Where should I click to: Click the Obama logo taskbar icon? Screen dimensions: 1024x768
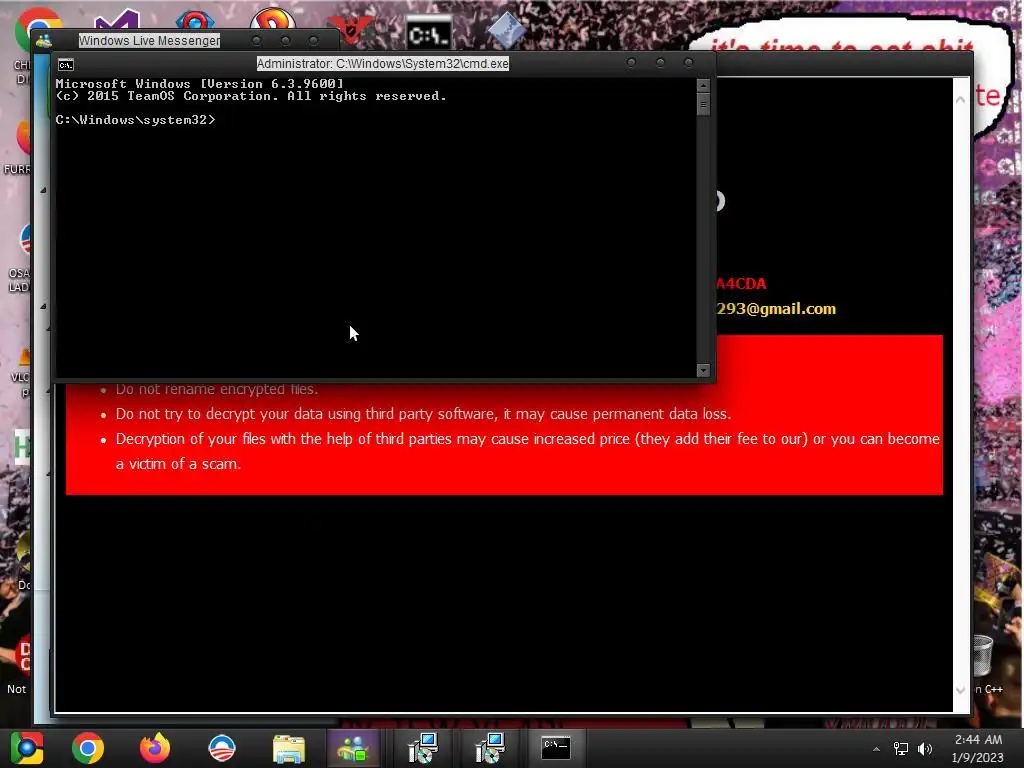pos(222,748)
